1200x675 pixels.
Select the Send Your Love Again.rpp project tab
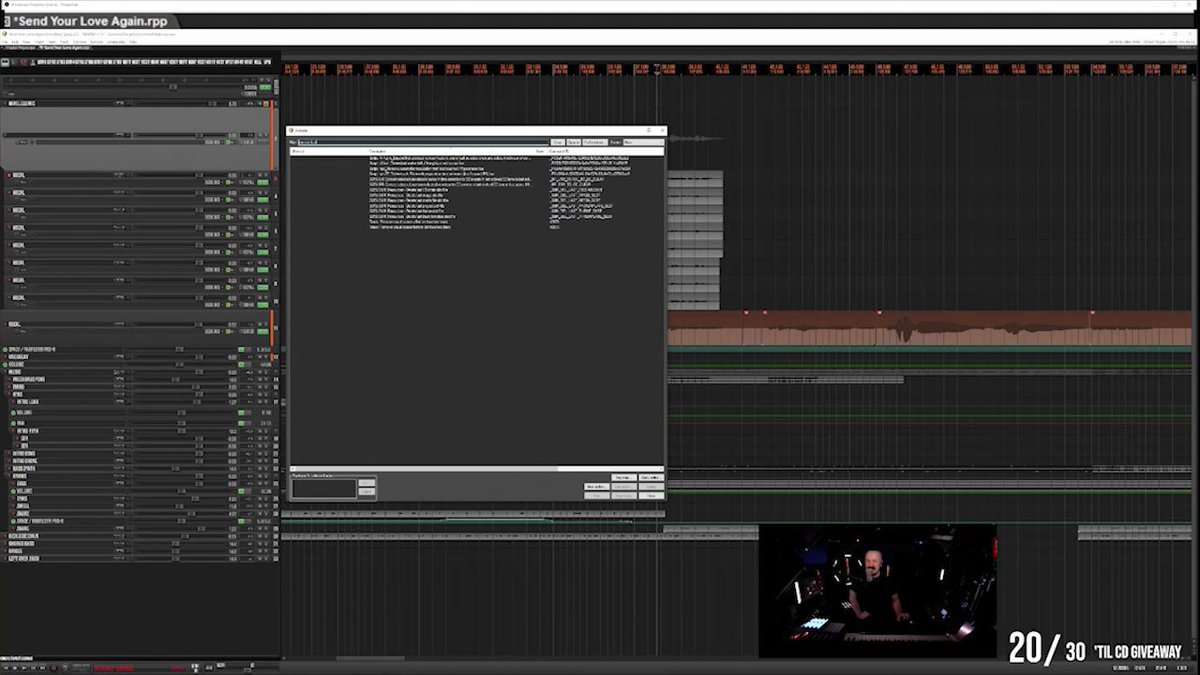[x=65, y=48]
